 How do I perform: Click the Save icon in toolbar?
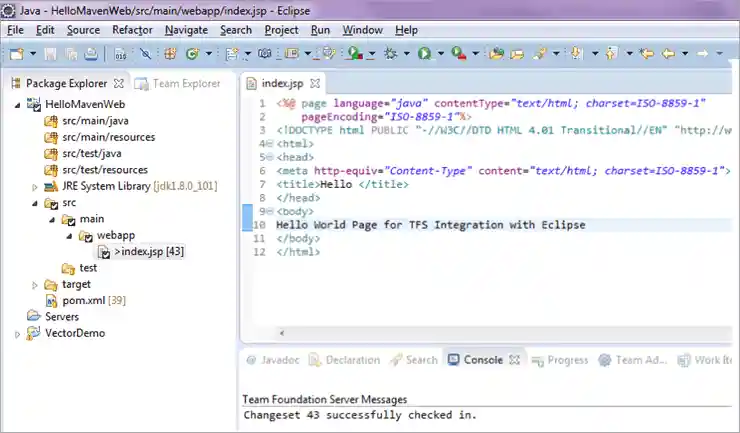tap(50, 53)
